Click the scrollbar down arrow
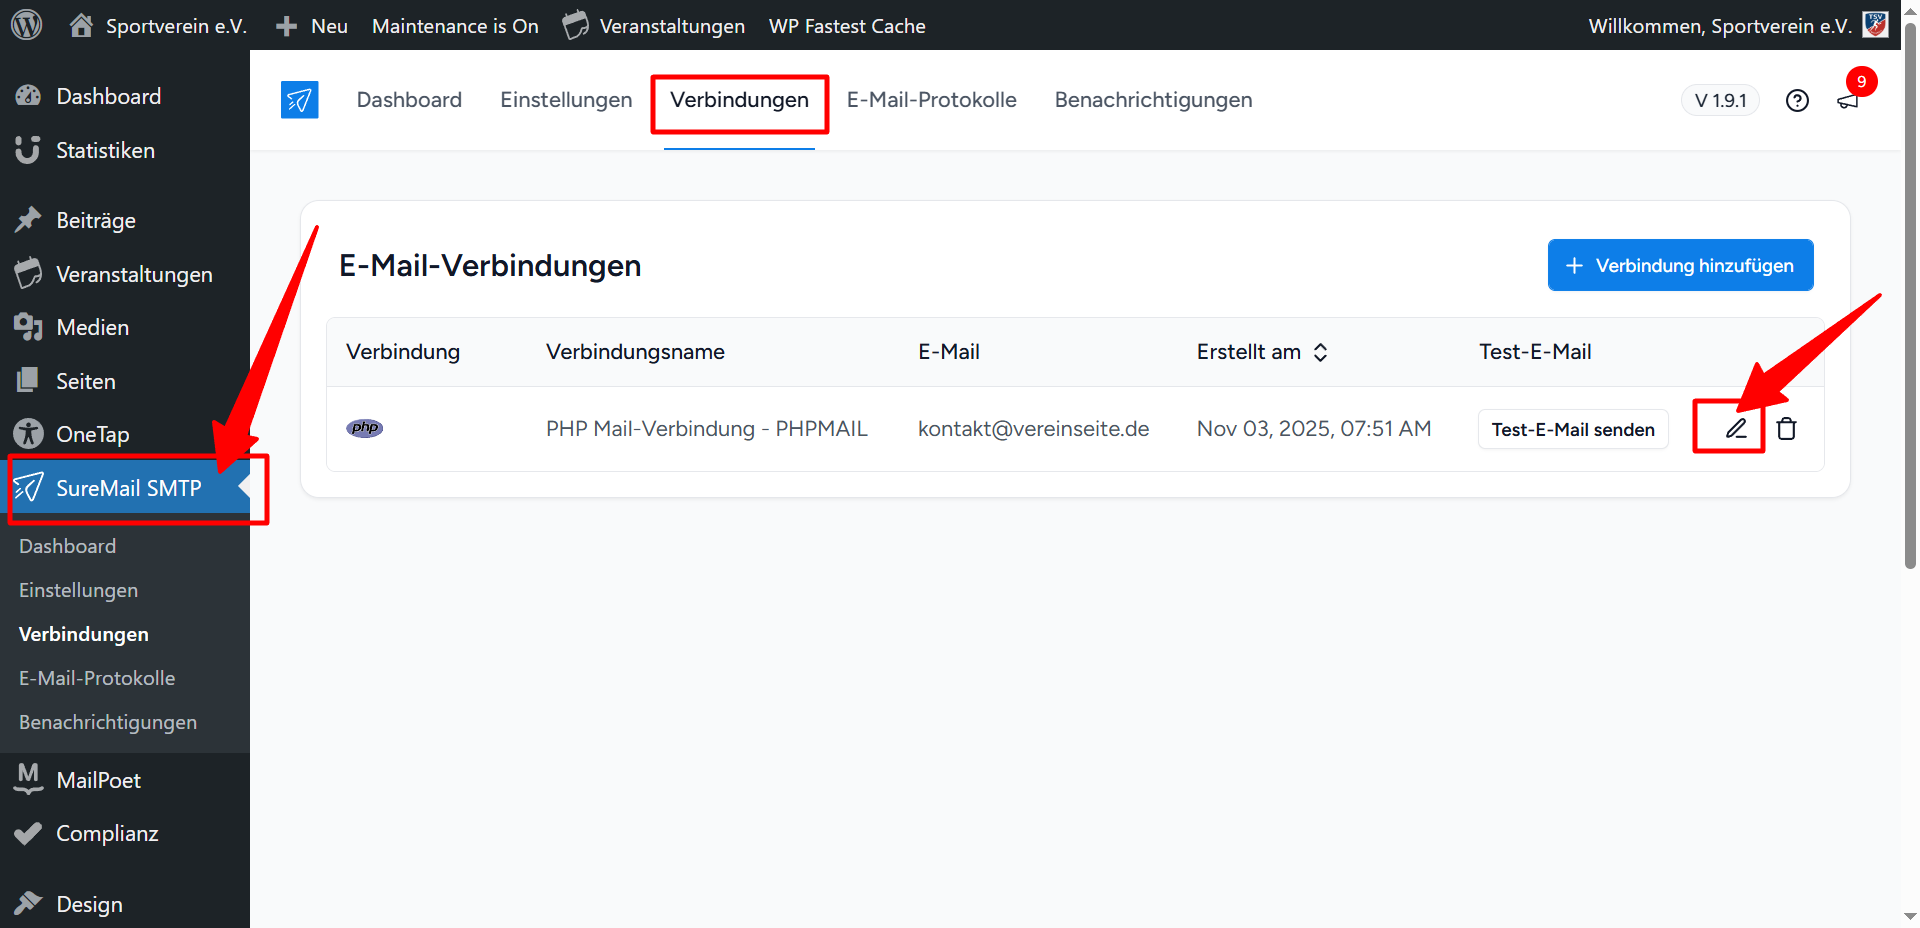This screenshot has width=1920, height=928. 1910,916
